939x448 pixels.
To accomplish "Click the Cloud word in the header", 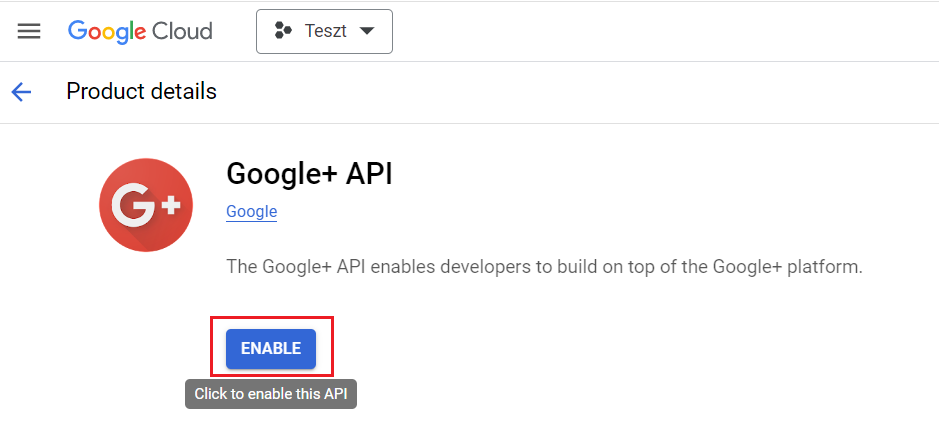I will 182,31.
